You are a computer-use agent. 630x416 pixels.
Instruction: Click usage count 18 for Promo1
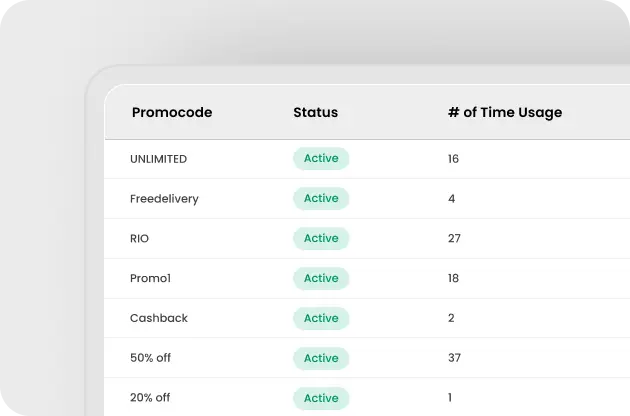pos(453,278)
